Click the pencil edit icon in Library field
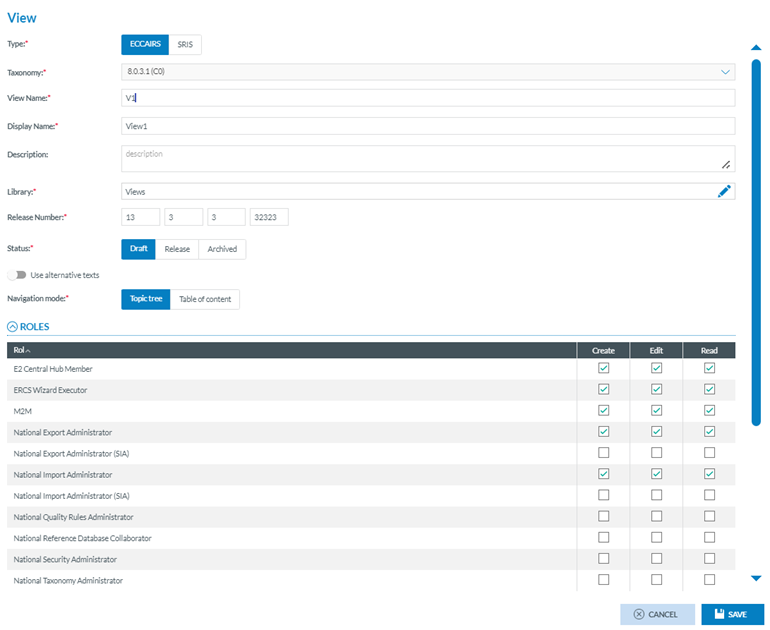This screenshot has height=630, width=770. (x=724, y=191)
